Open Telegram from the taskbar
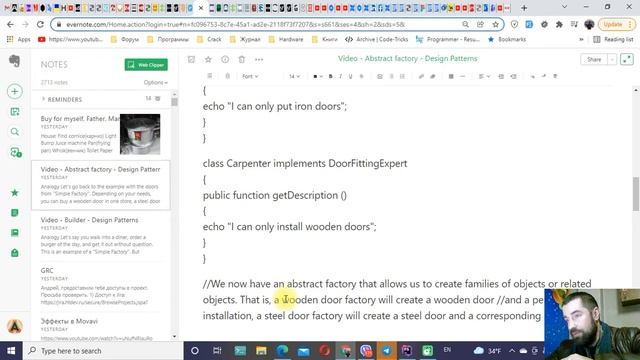Image resolution: width=640 pixels, height=360 pixels. [386, 351]
